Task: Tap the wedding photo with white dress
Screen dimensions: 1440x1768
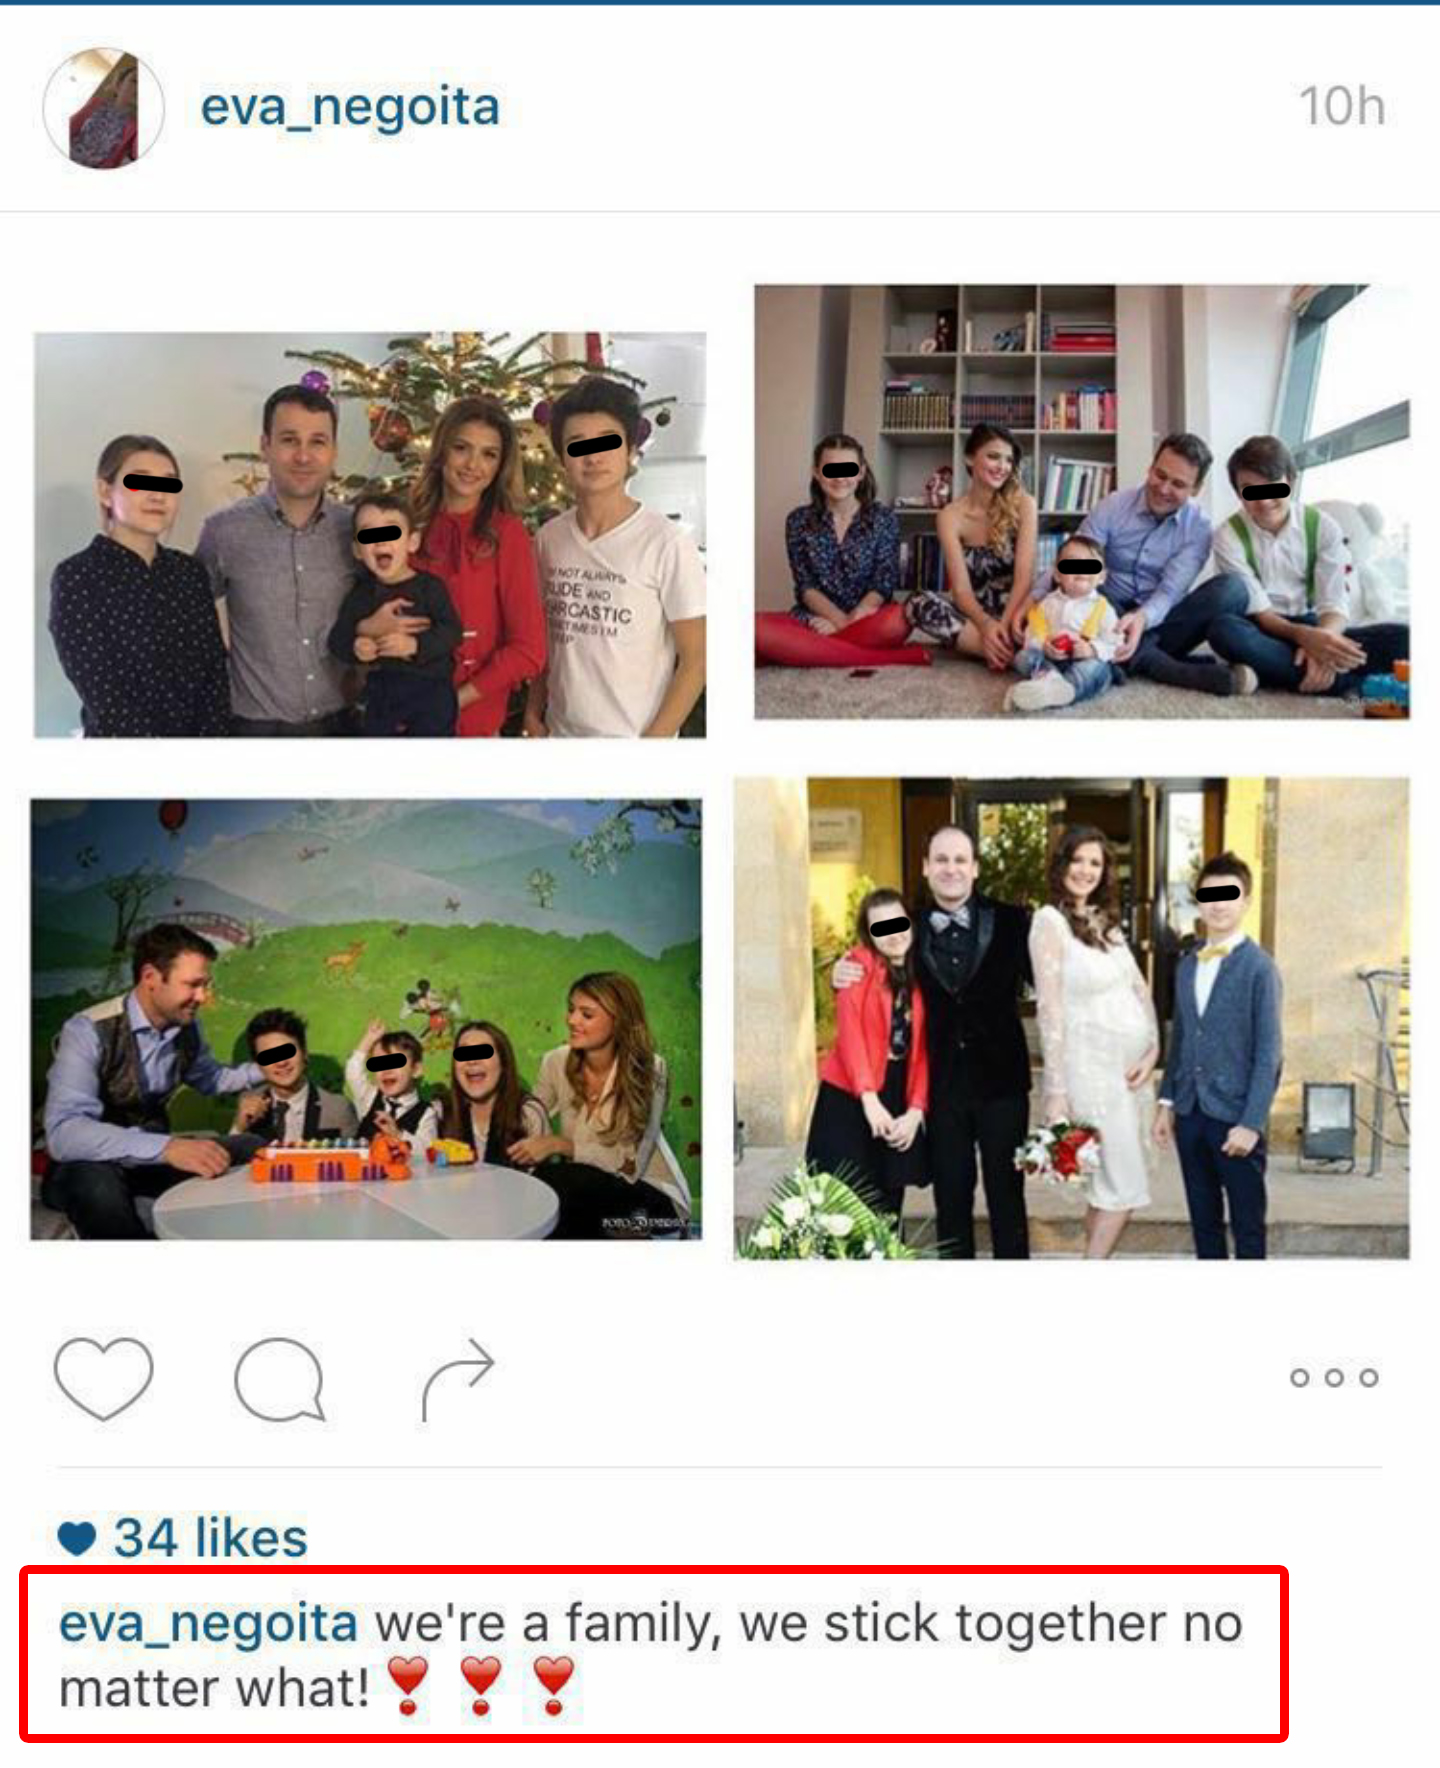Action: 1072,1018
